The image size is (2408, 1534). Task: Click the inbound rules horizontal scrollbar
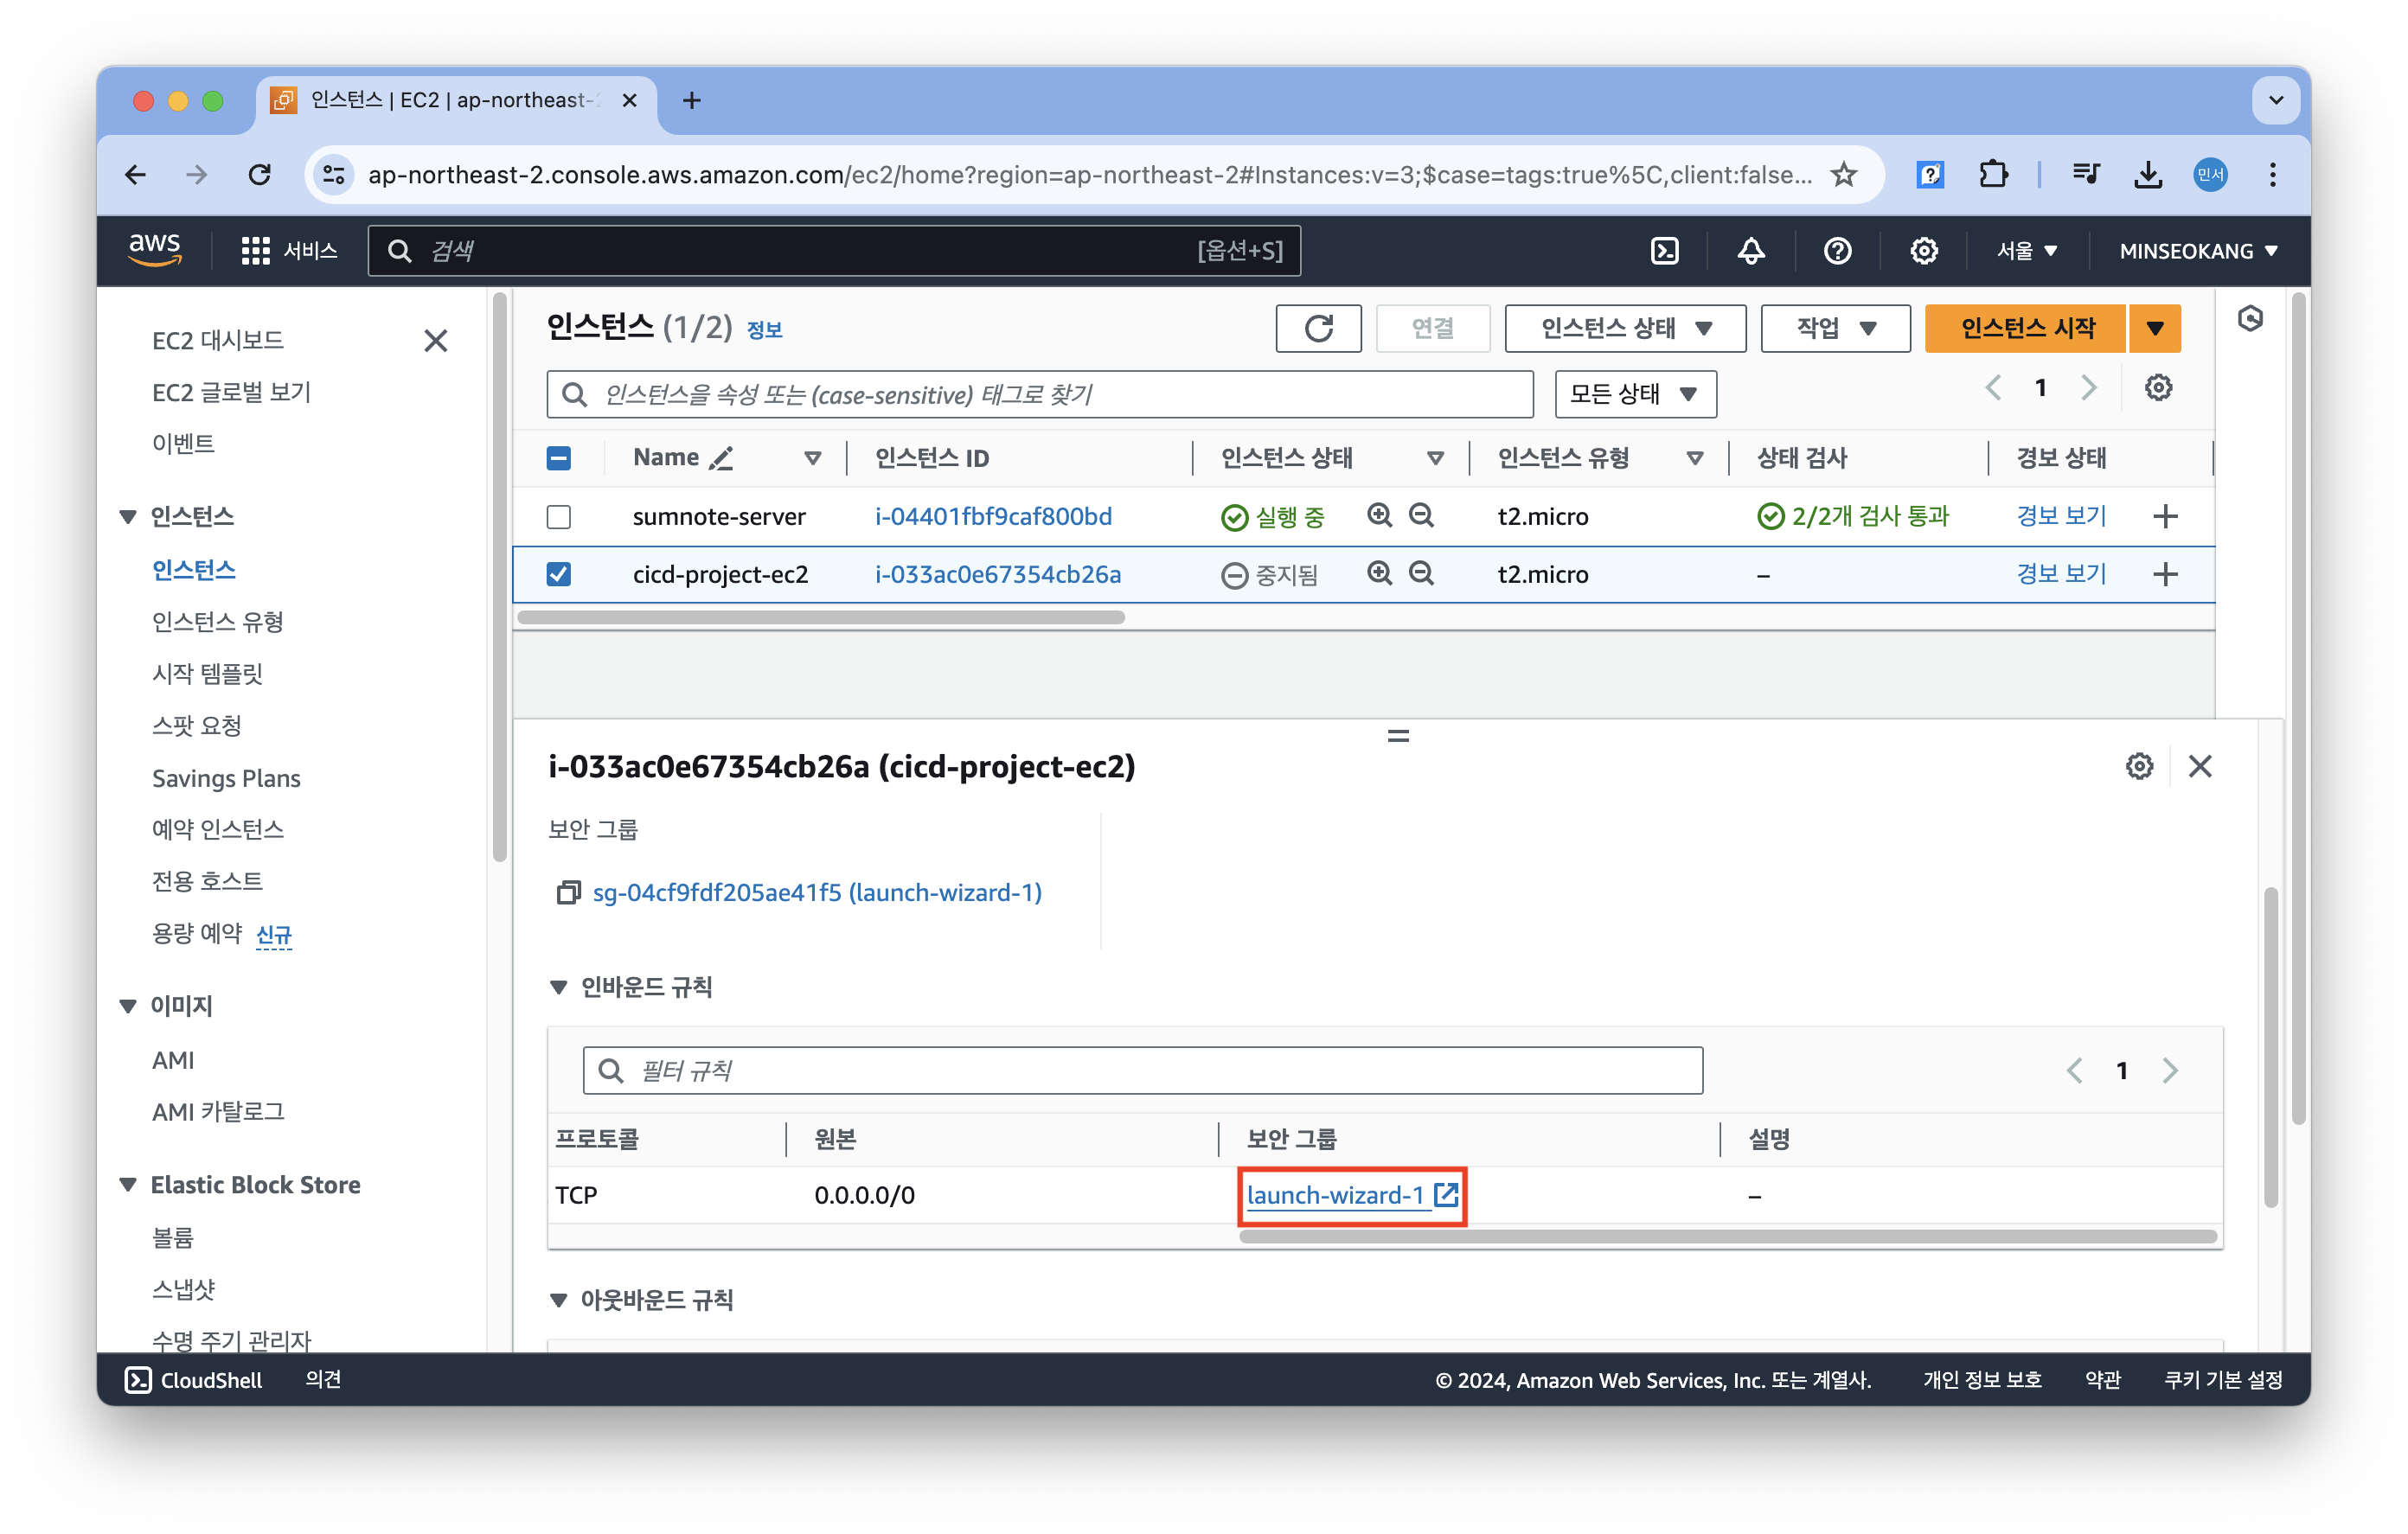tap(1727, 1237)
